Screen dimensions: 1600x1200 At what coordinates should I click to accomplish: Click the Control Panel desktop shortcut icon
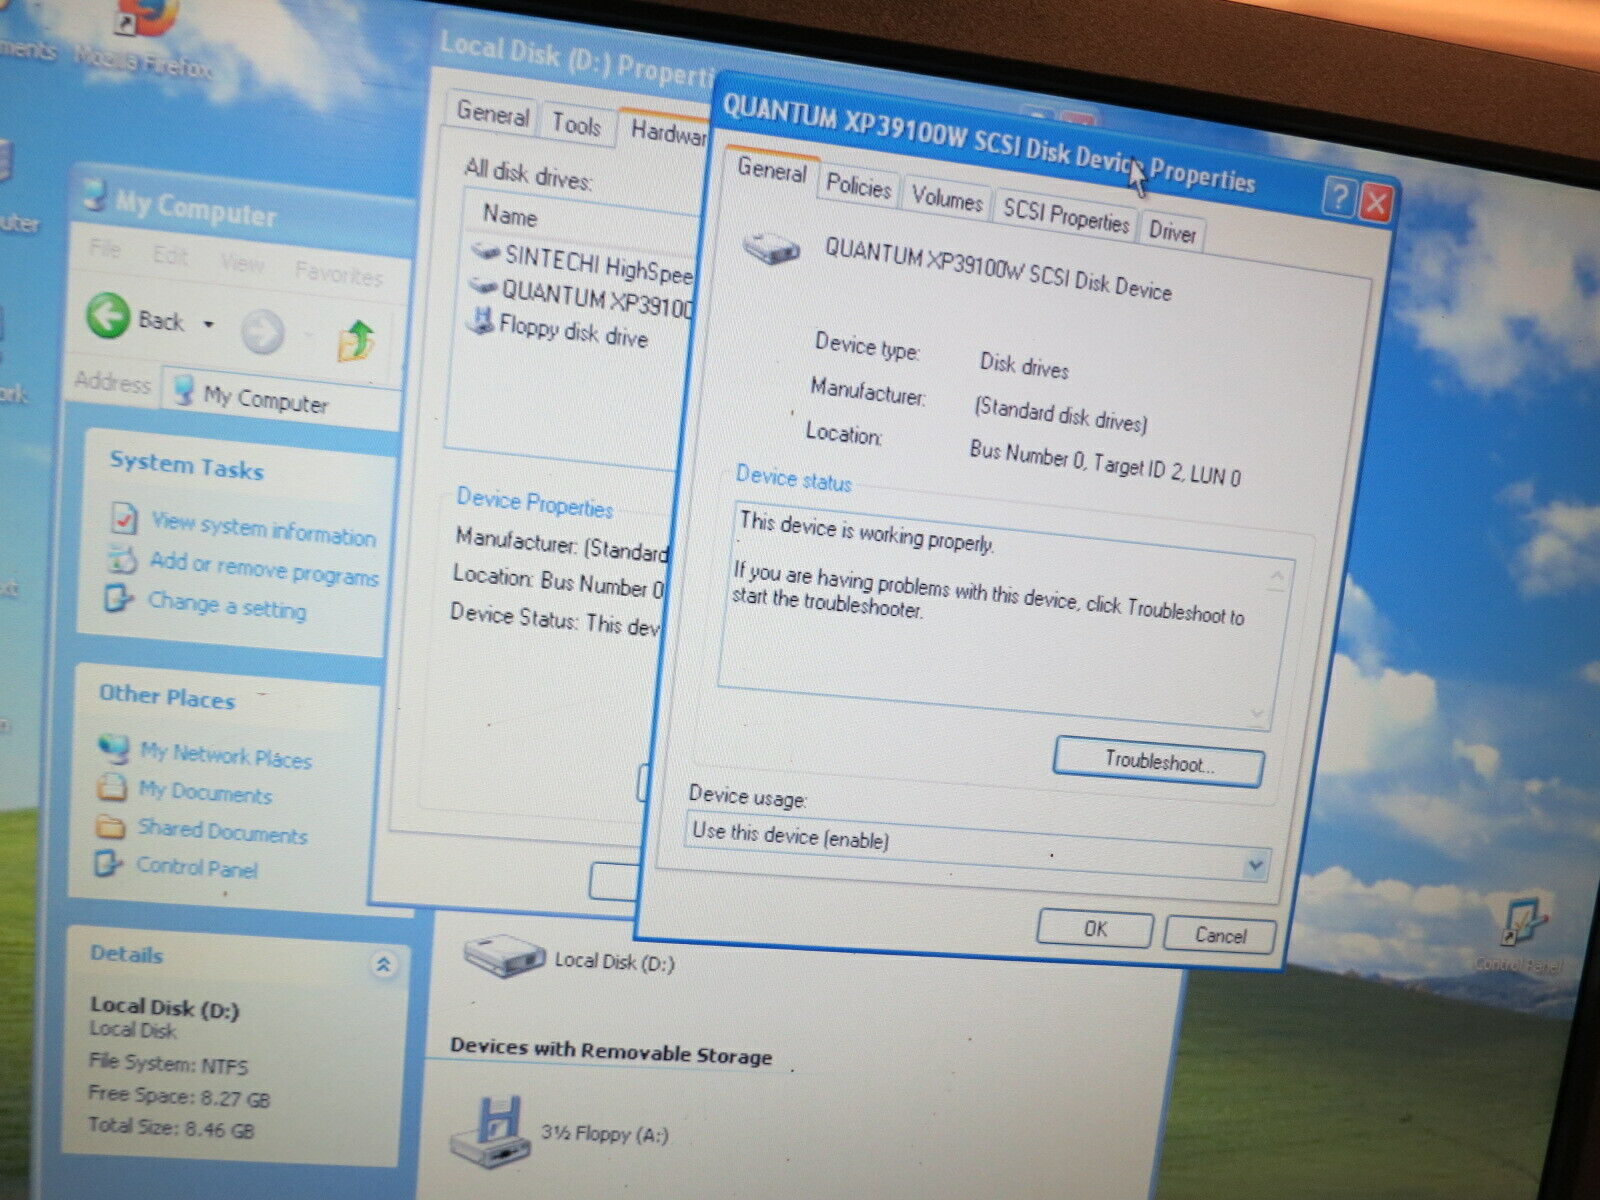pyautogui.click(x=1524, y=922)
